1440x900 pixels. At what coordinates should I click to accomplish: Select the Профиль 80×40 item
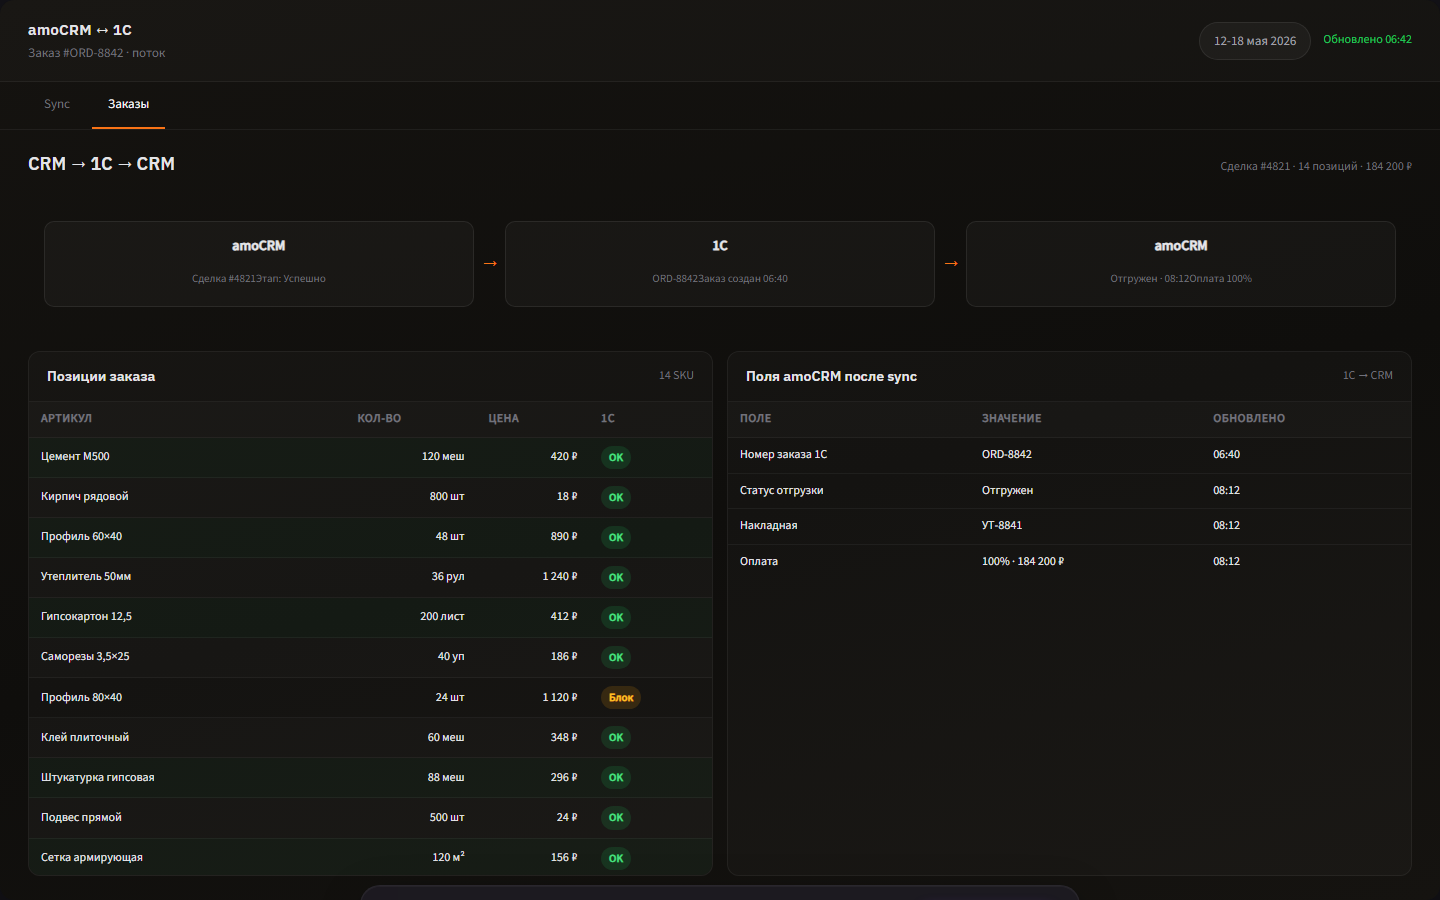point(81,697)
